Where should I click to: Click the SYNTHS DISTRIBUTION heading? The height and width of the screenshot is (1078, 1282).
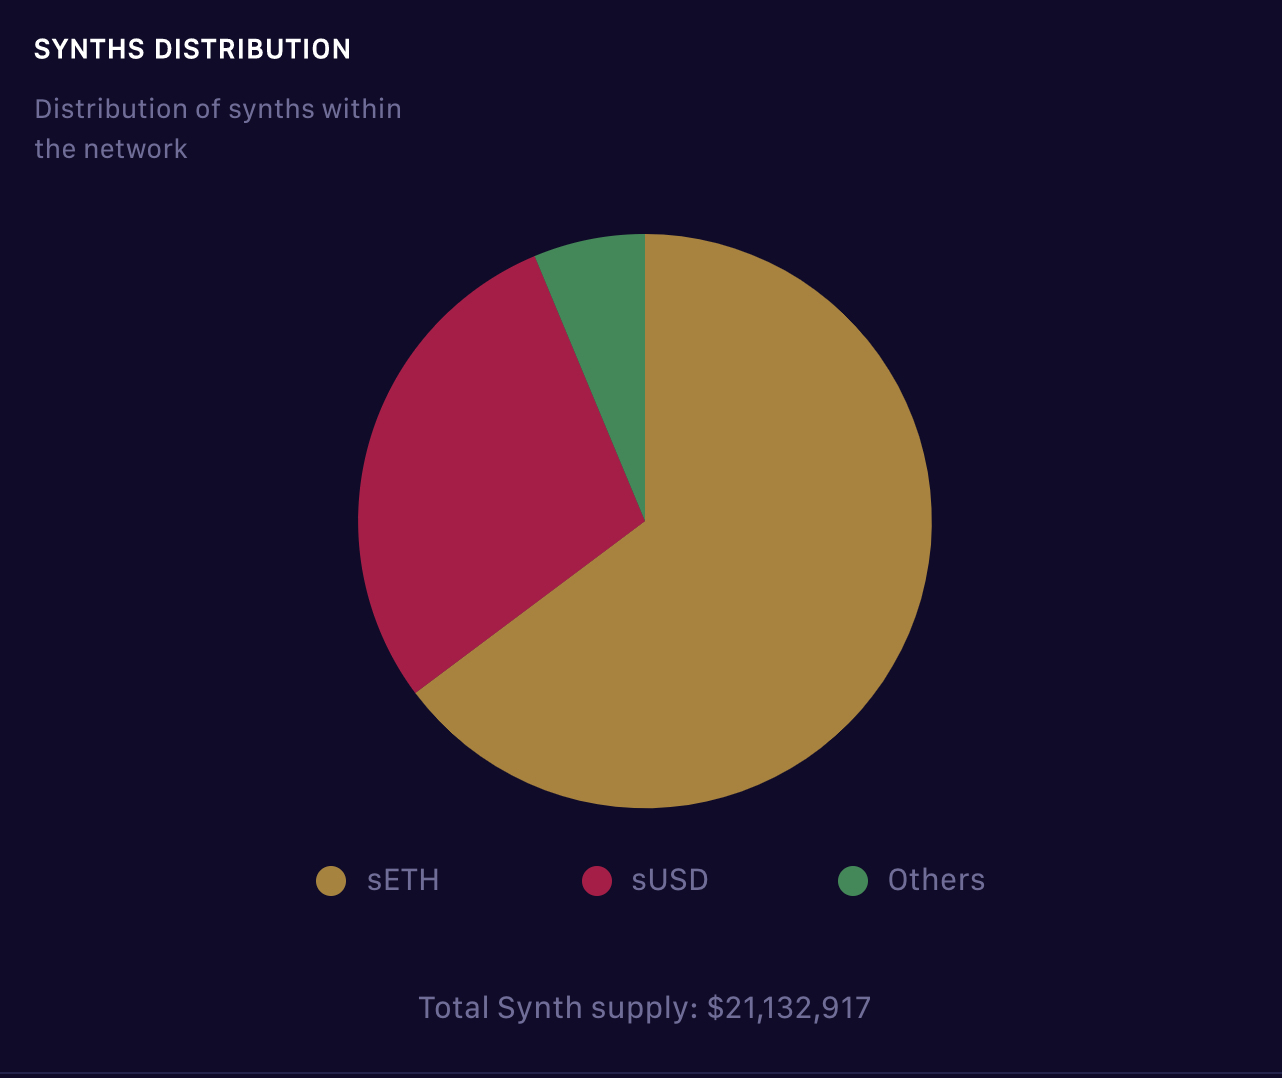pos(192,49)
